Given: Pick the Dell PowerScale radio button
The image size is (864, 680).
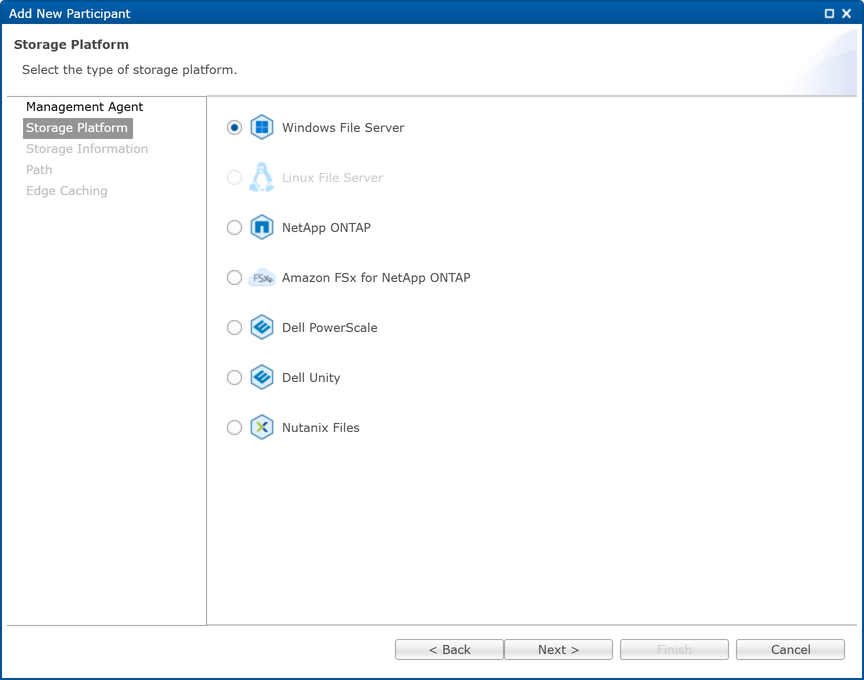Looking at the screenshot, I should click(234, 327).
